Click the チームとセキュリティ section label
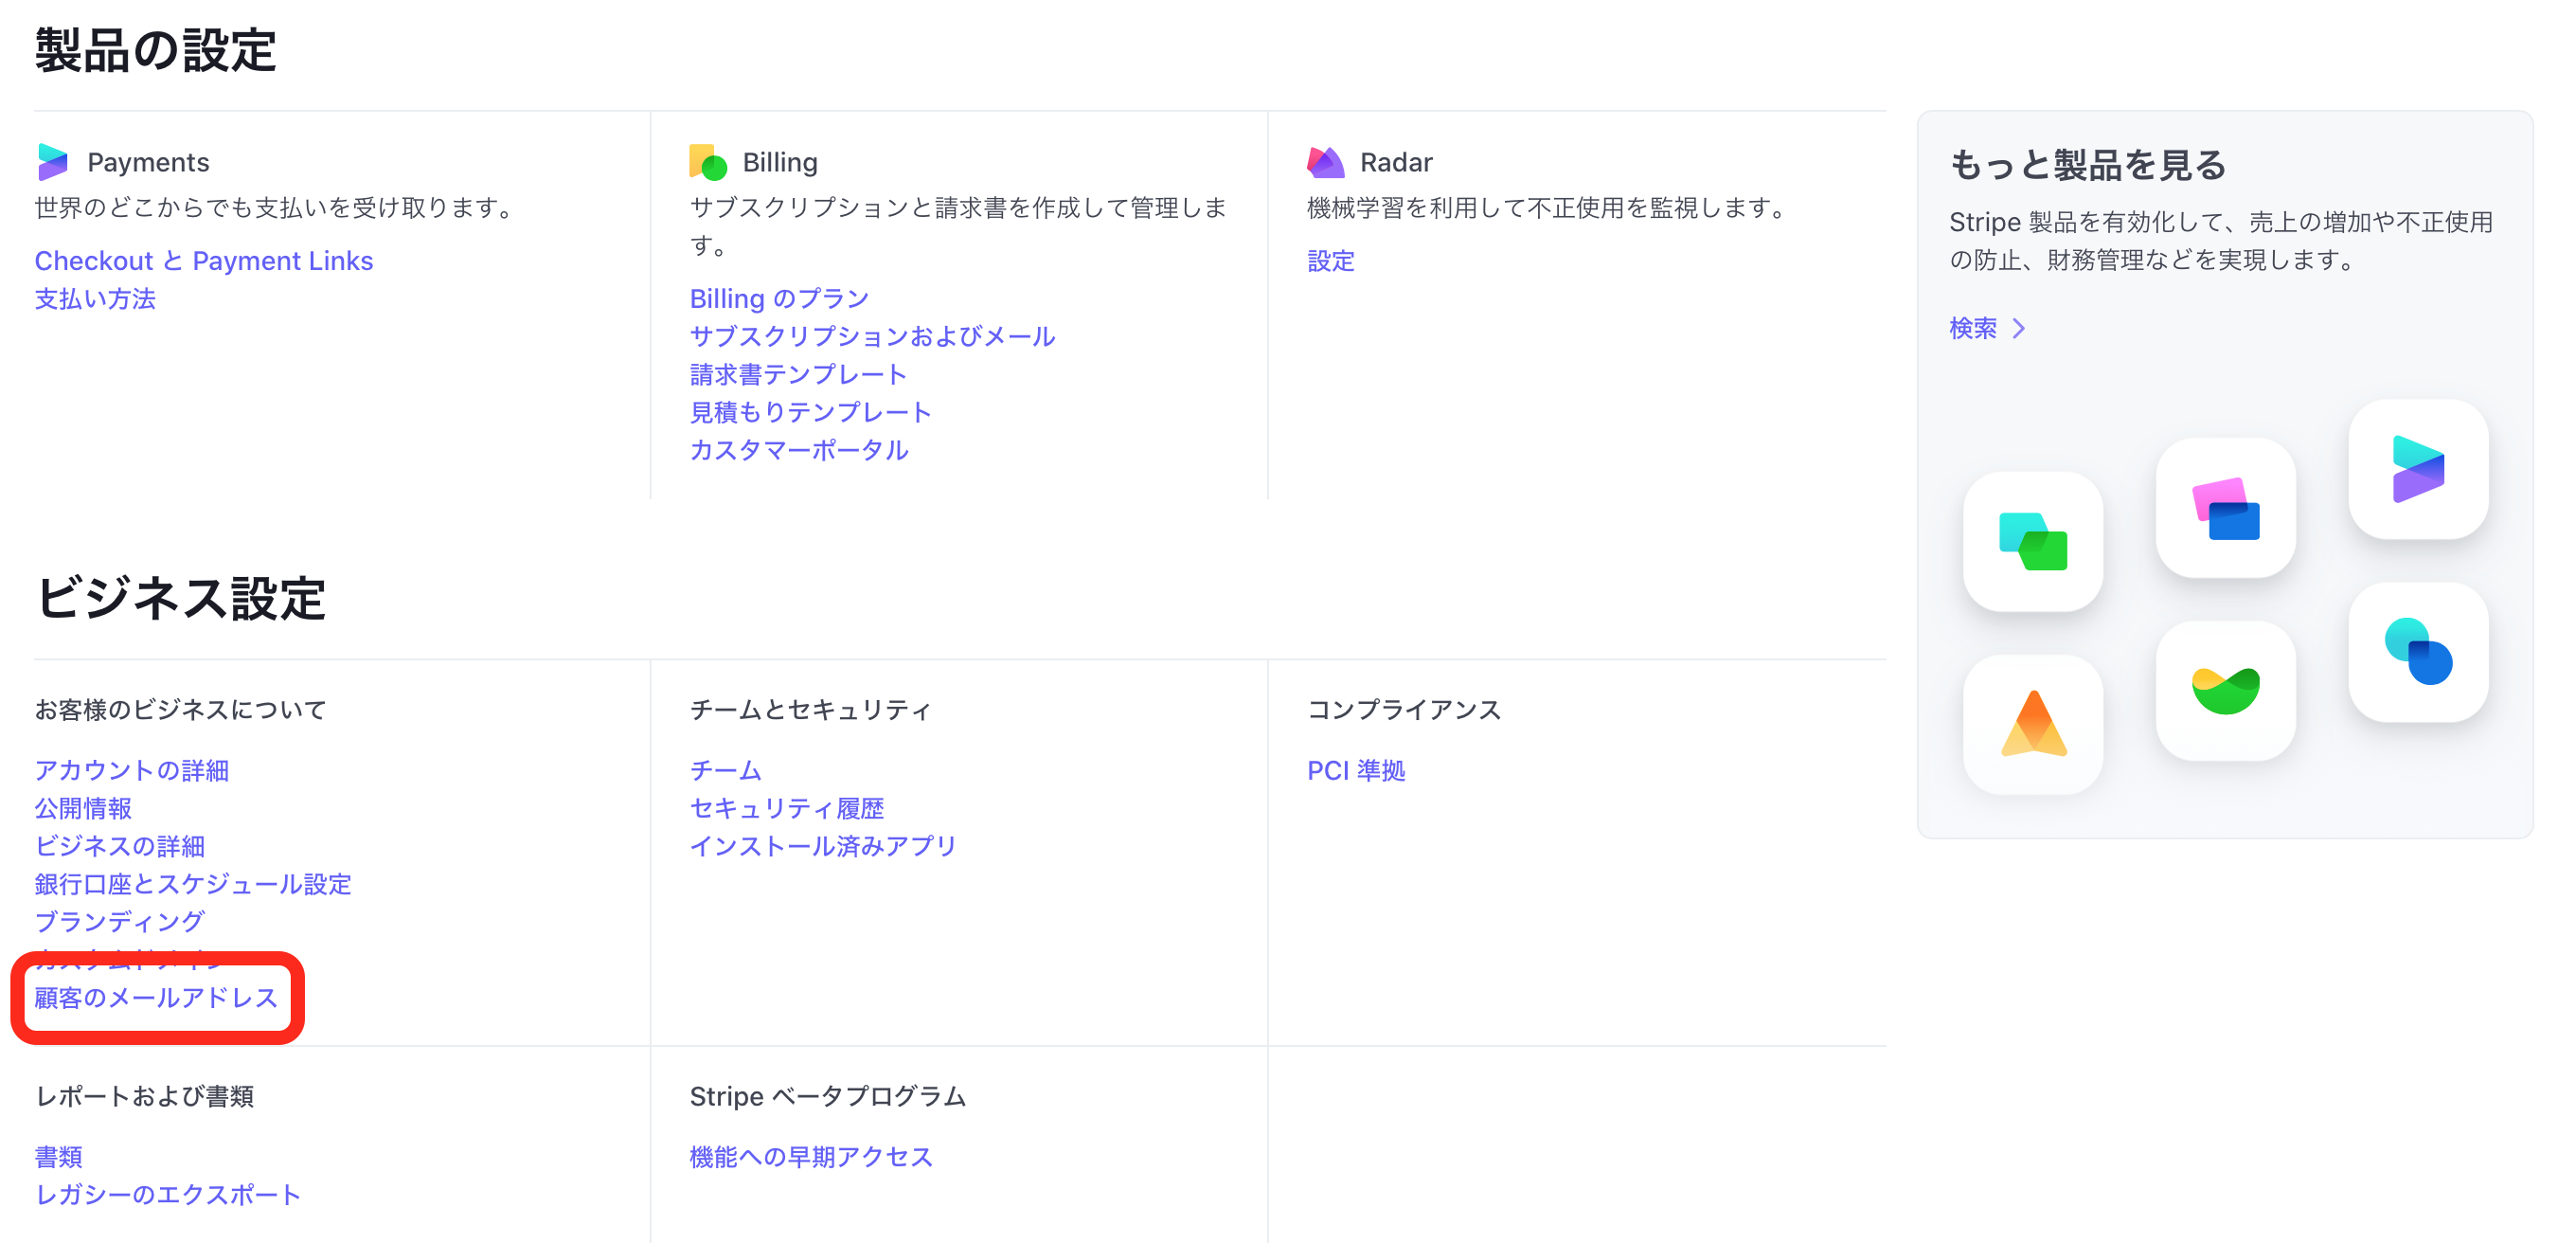Screen dimensions: 2576x1243 point(810,710)
